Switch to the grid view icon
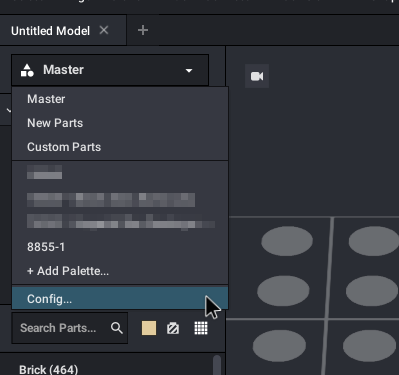 coord(201,328)
